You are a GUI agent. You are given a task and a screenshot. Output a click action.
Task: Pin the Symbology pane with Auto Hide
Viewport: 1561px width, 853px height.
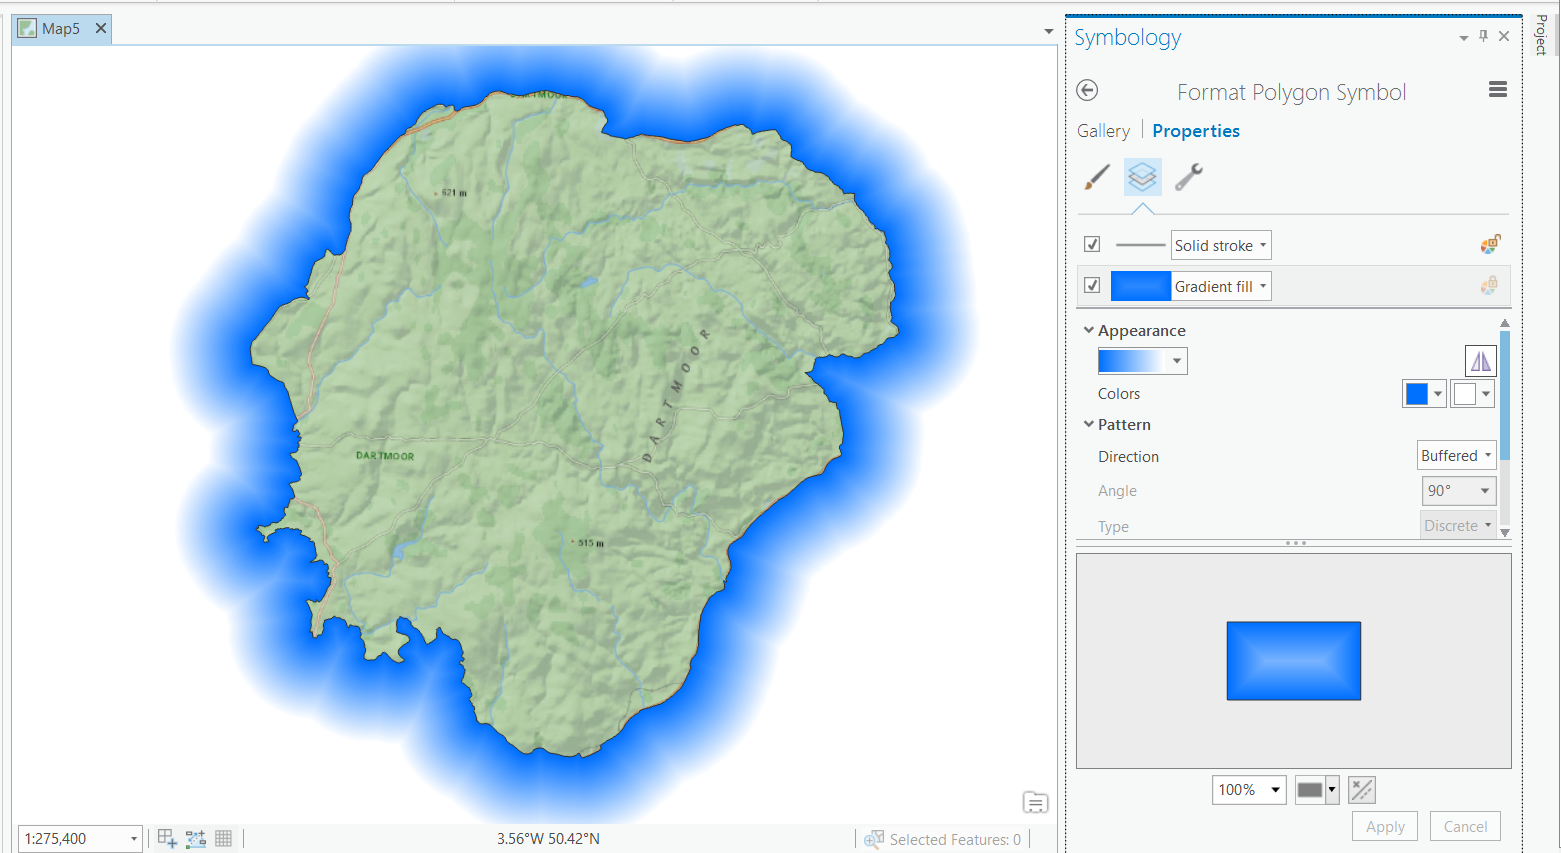1483,36
